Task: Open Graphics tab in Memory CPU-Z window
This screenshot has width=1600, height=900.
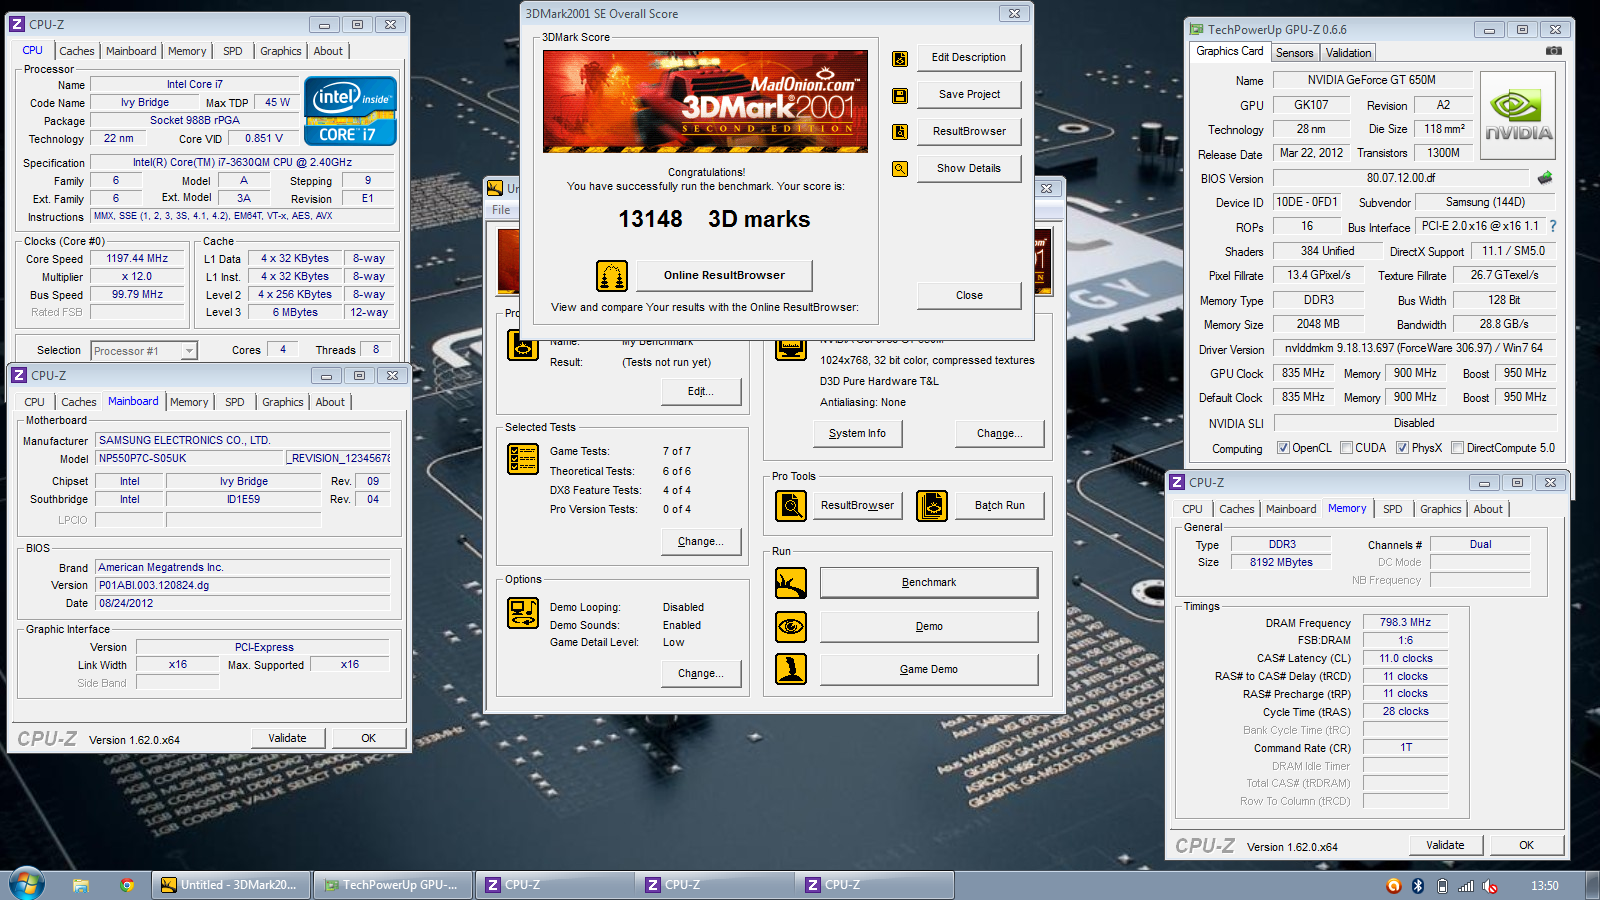Action: (1440, 509)
